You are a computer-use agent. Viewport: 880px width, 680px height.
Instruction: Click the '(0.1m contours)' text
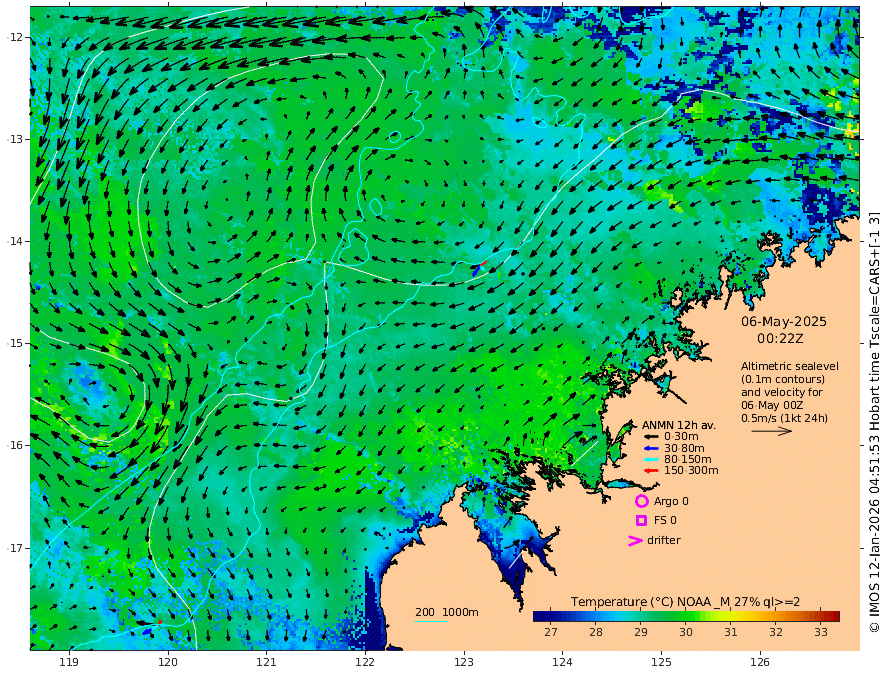783,379
